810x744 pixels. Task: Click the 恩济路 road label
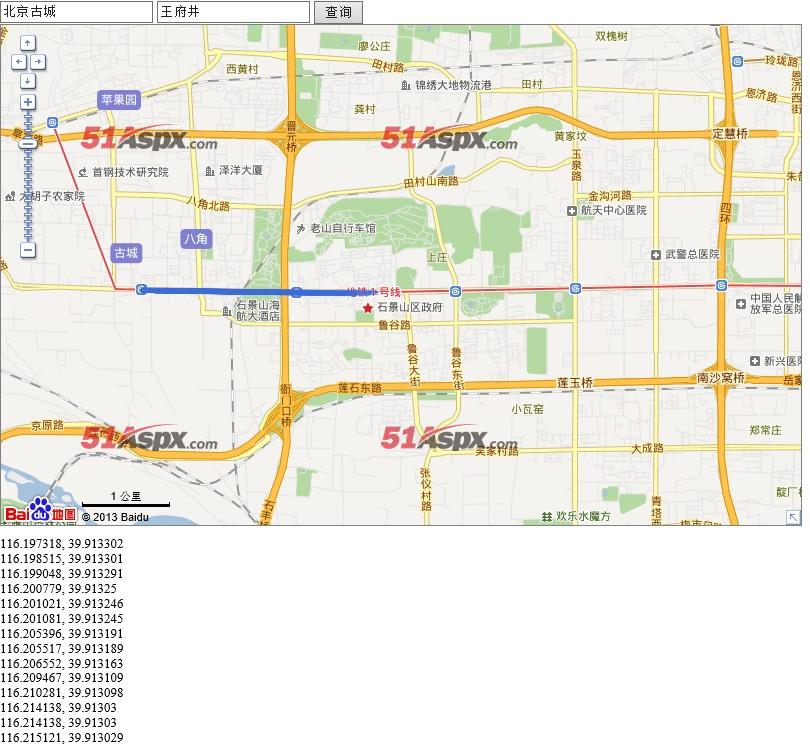[x=762, y=95]
